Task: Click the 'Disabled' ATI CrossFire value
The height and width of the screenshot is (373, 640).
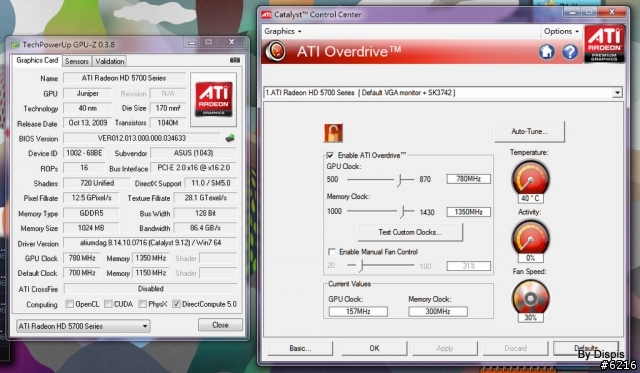Action: click(x=151, y=289)
